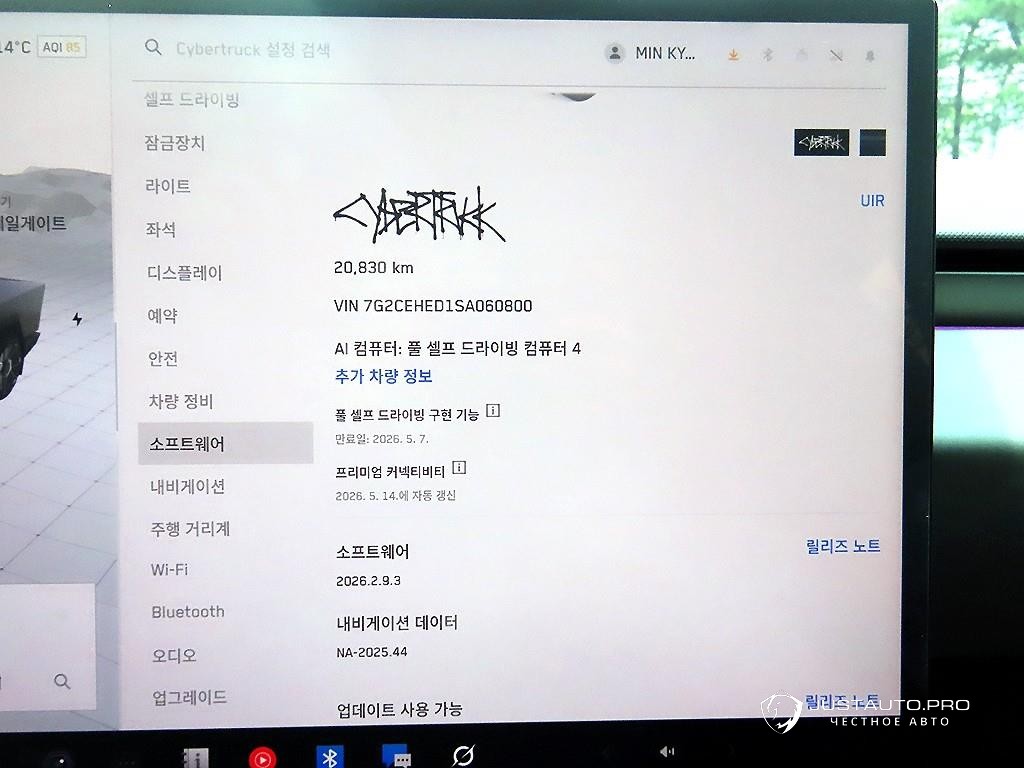Tap the 2026. 5. 14.에 자동 갱신 text
The height and width of the screenshot is (768, 1024).
395,496
